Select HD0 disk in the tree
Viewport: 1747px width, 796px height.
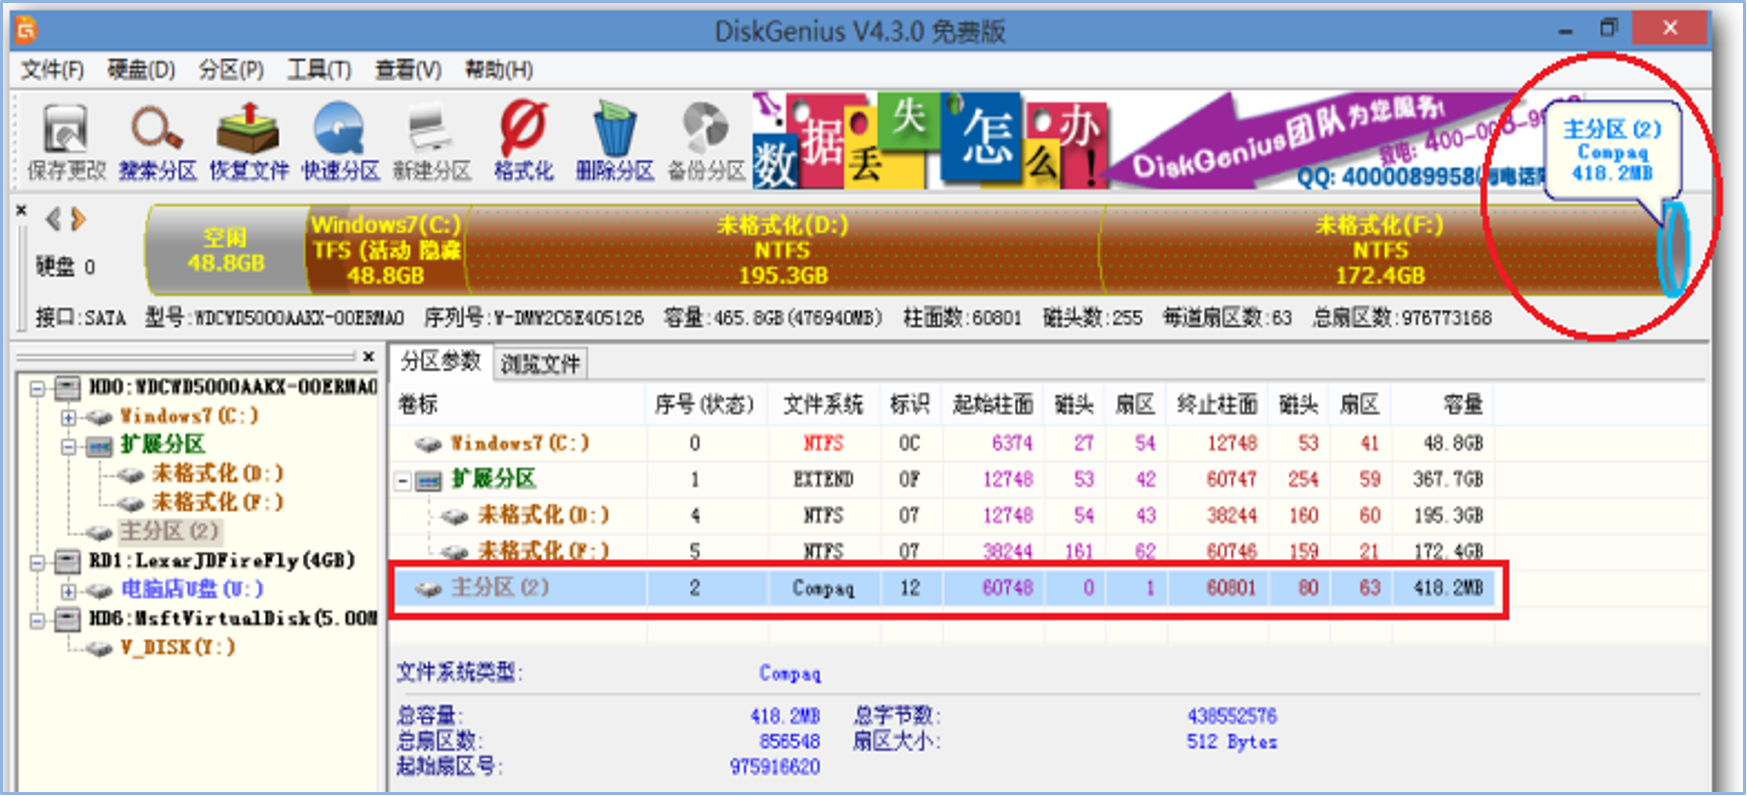click(x=232, y=387)
